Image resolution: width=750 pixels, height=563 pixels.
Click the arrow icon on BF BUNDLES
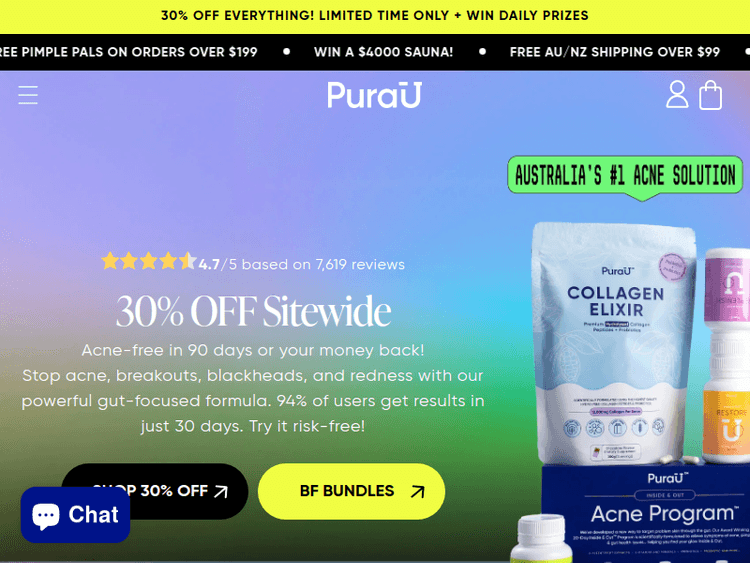point(418,491)
